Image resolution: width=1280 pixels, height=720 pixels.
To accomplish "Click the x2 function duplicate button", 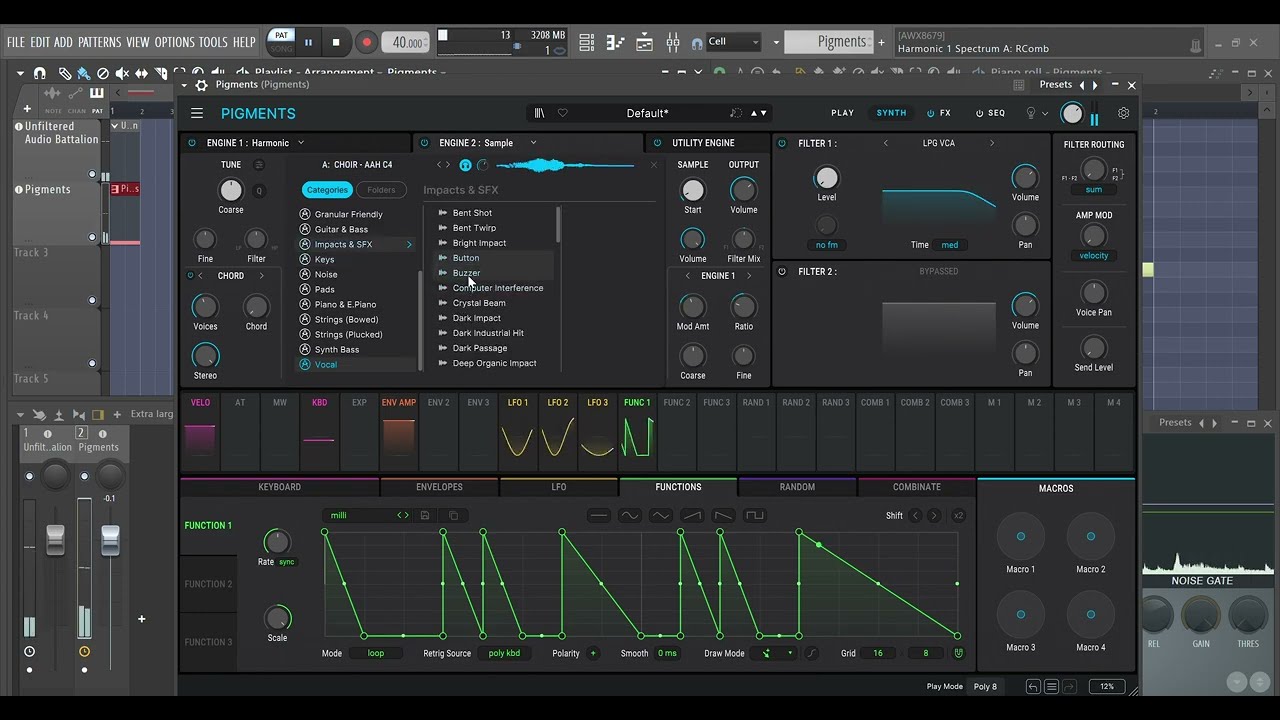I will click(x=958, y=515).
